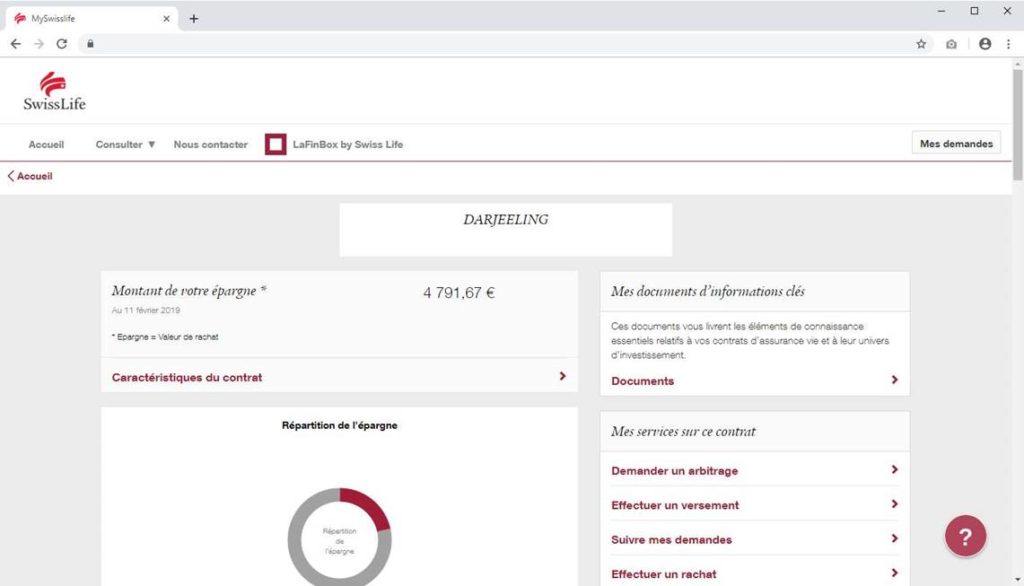Open Nous contacter menu item
The image size is (1024, 586).
coord(210,144)
